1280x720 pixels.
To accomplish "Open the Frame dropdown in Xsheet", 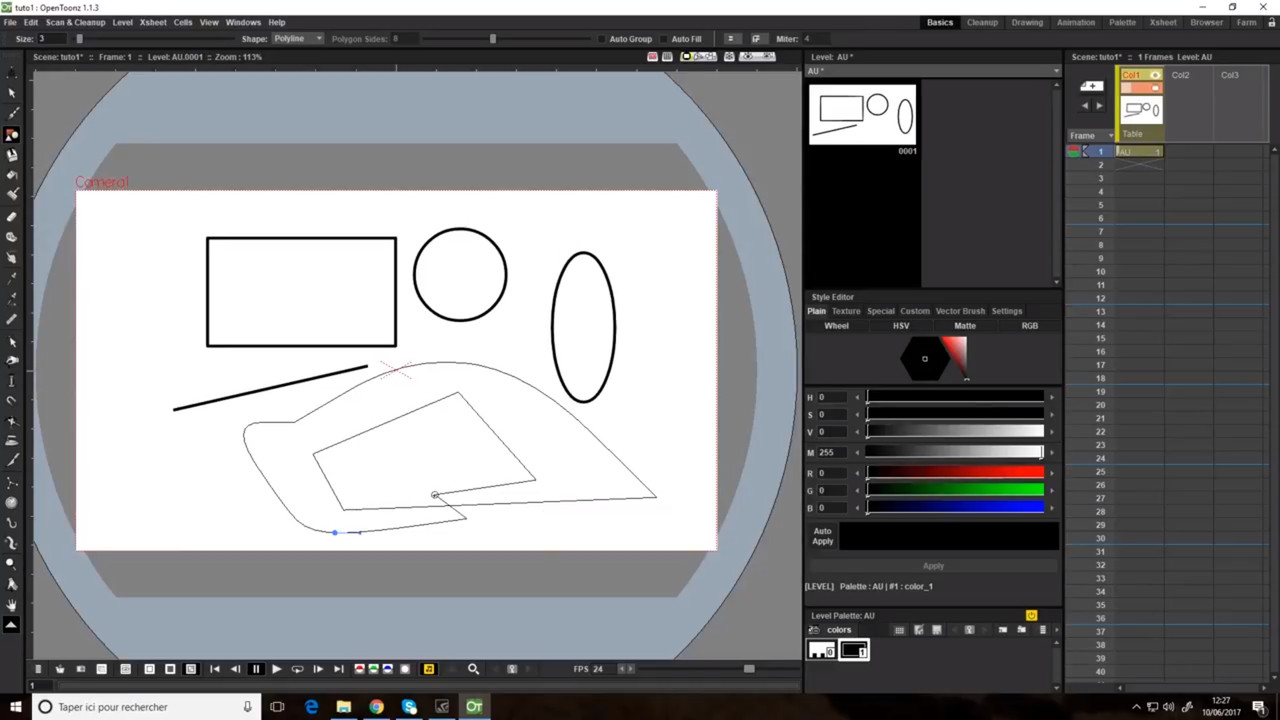I will click(x=1091, y=135).
